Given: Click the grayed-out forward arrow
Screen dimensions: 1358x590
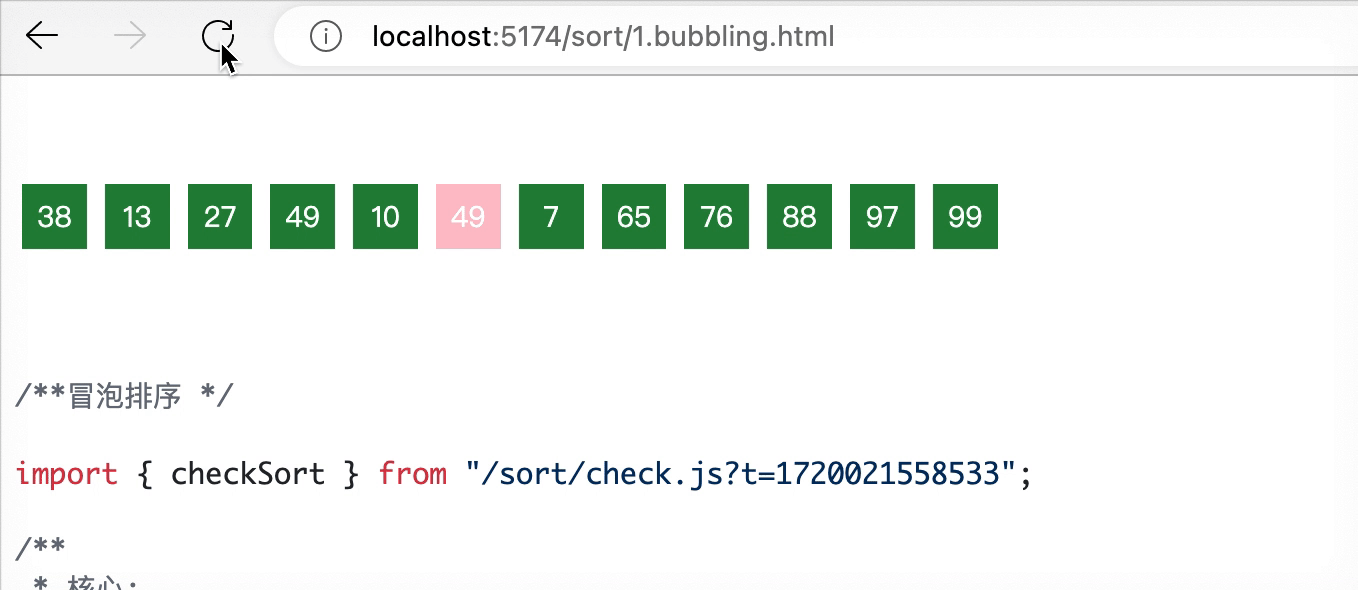Looking at the screenshot, I should coord(128,36).
